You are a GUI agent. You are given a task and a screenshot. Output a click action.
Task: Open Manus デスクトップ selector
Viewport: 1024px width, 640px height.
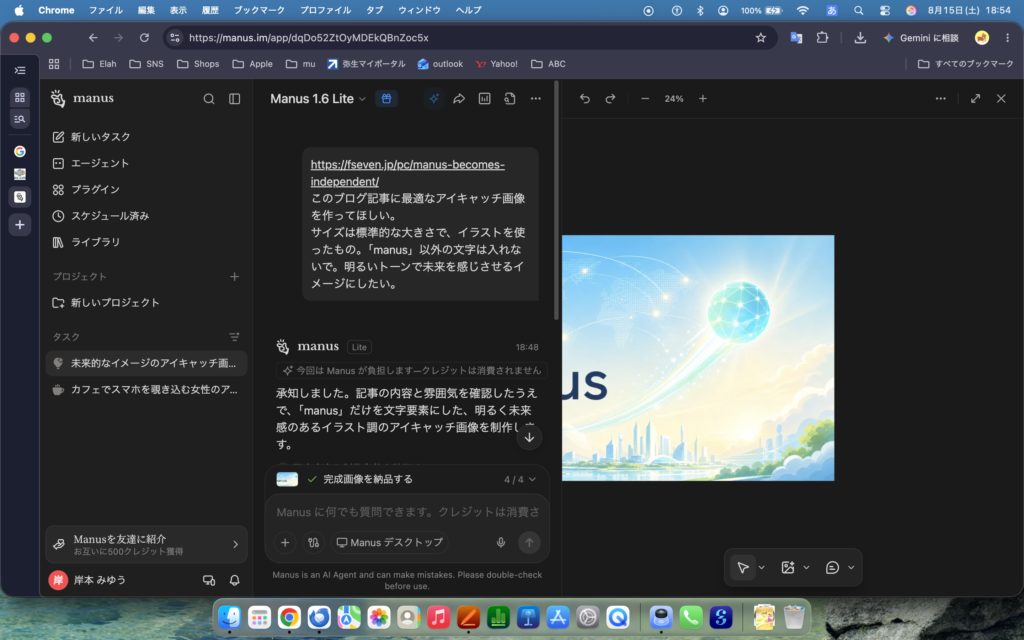click(x=390, y=542)
